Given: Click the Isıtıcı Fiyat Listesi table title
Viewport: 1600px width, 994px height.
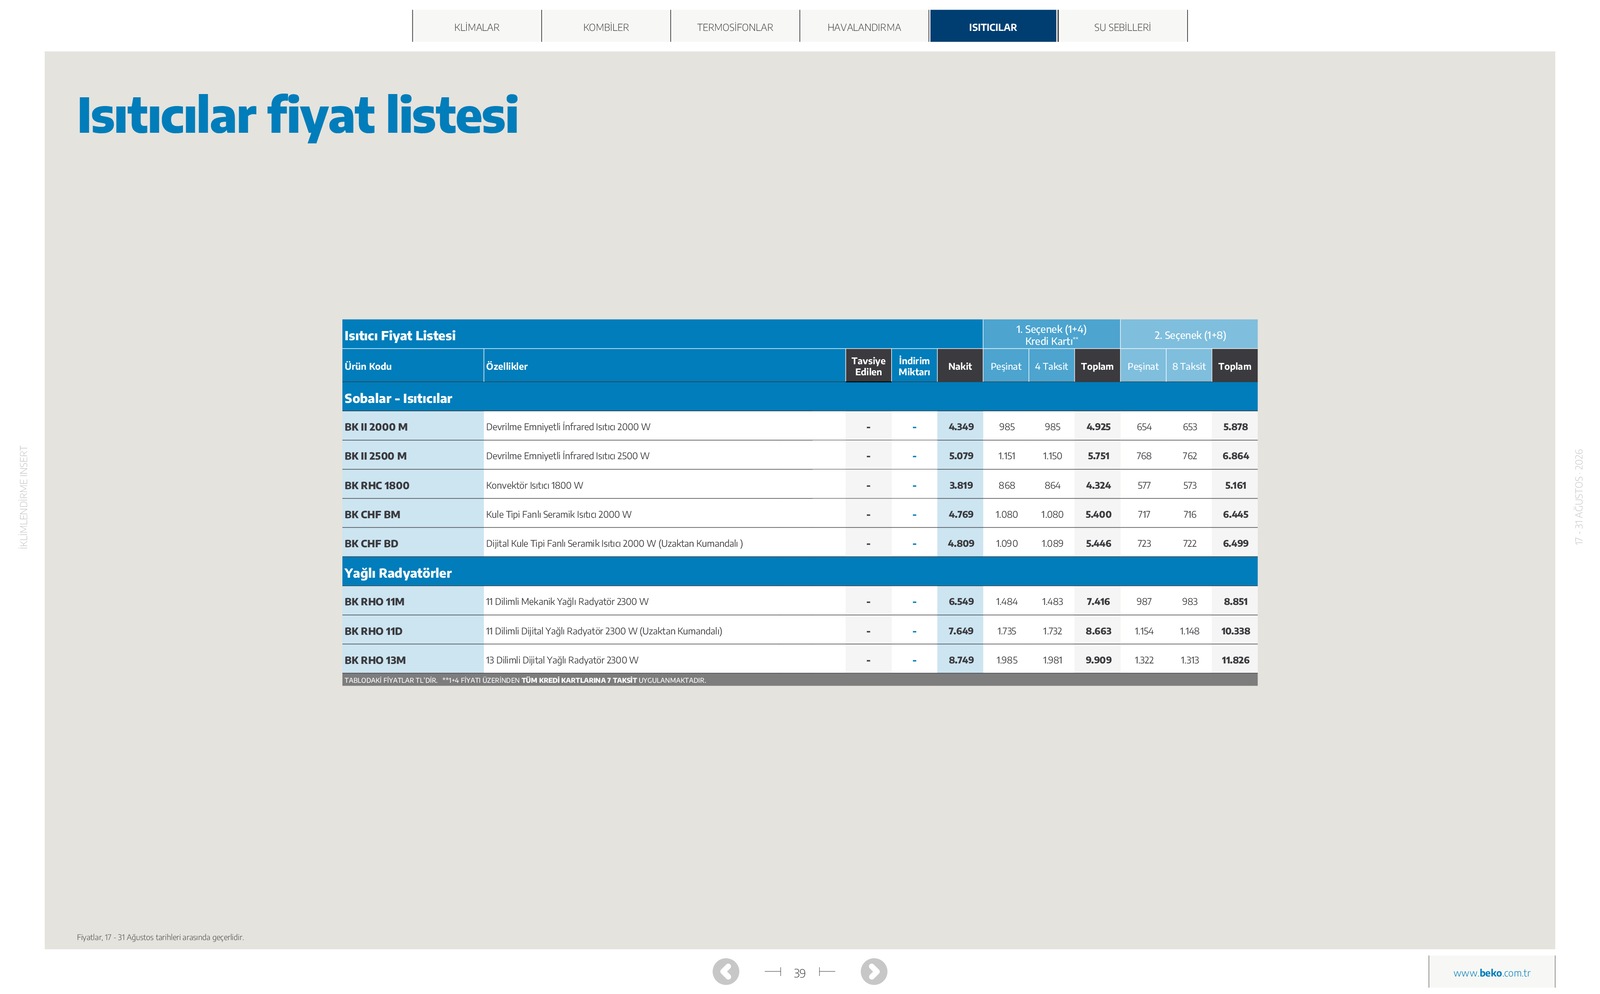Looking at the screenshot, I should [x=400, y=335].
